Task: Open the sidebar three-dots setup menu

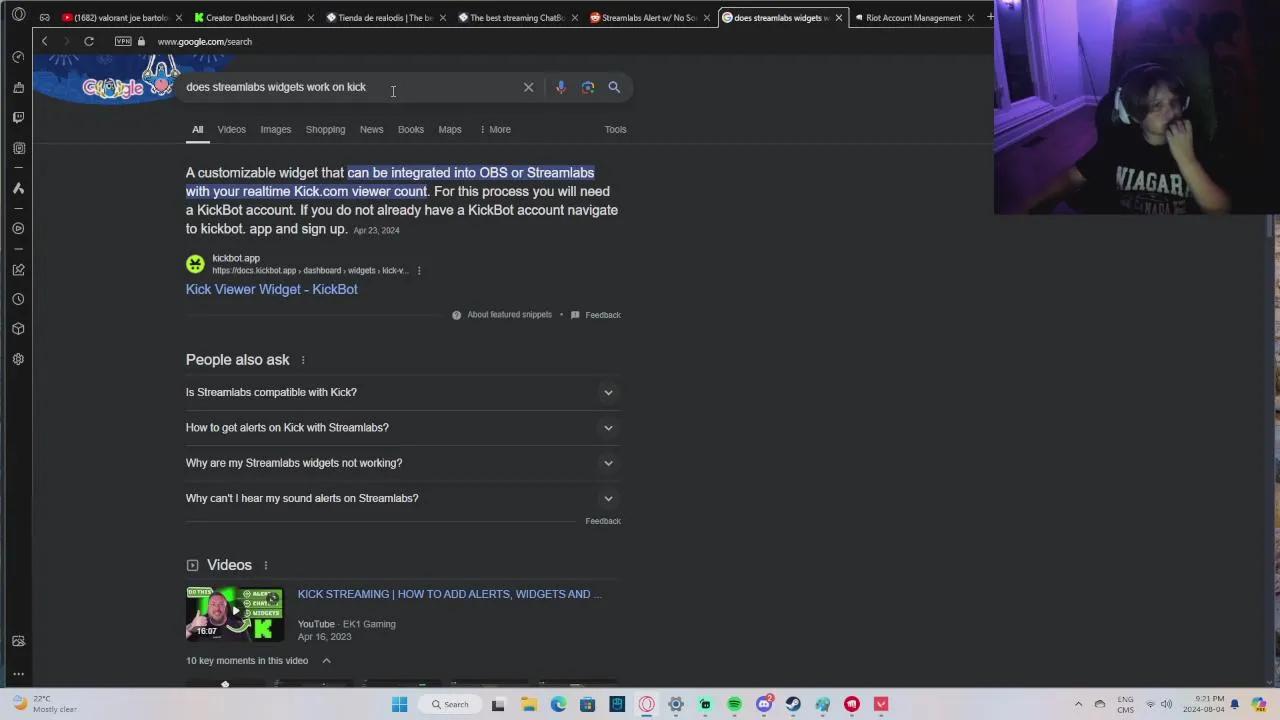Action: coord(18,674)
